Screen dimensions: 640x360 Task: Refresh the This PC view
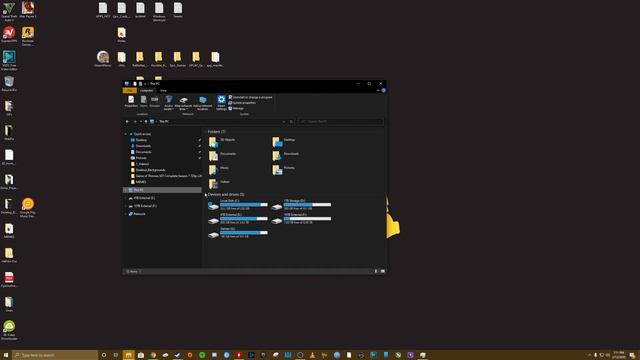click(x=291, y=121)
